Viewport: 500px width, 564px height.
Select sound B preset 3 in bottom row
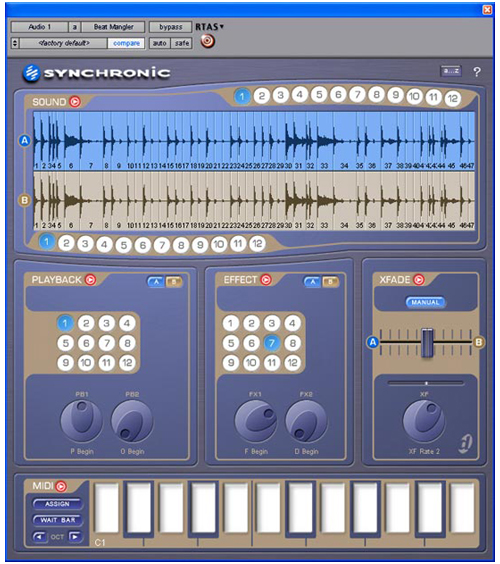(85, 244)
